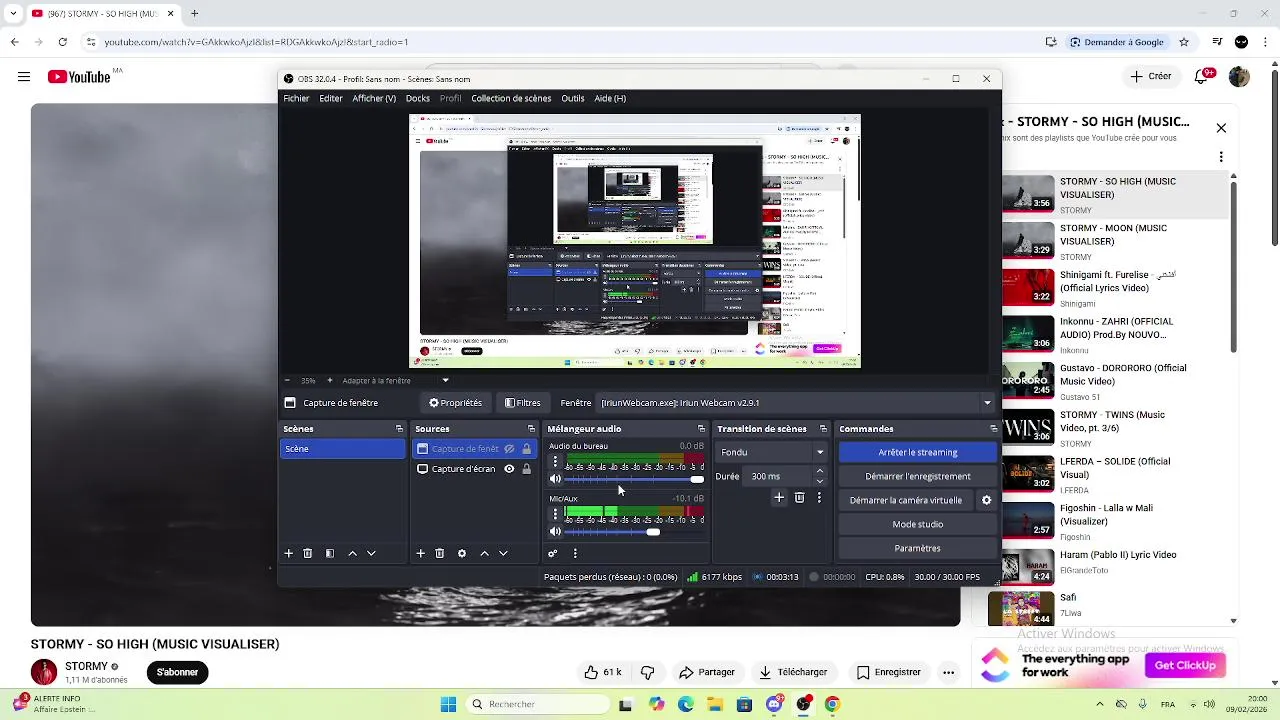Pop out Mélangeur audio dock icon

pyautogui.click(x=701, y=429)
